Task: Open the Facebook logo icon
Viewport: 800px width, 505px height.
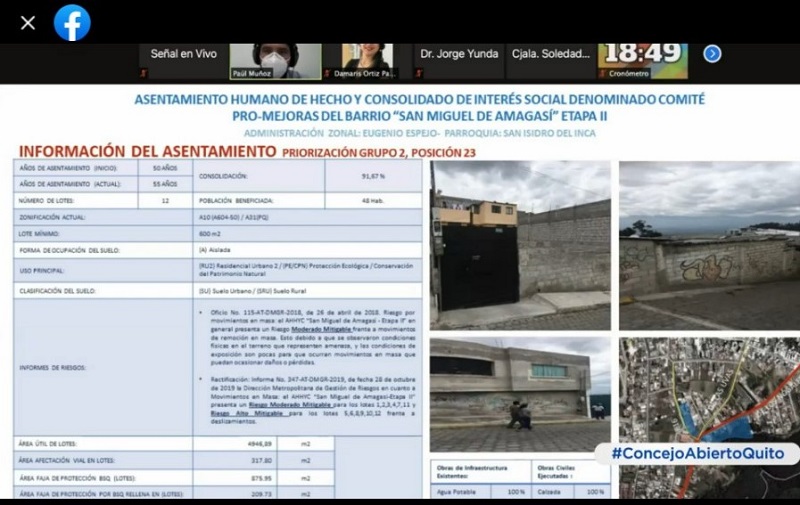Action: pyautogui.click(x=72, y=23)
